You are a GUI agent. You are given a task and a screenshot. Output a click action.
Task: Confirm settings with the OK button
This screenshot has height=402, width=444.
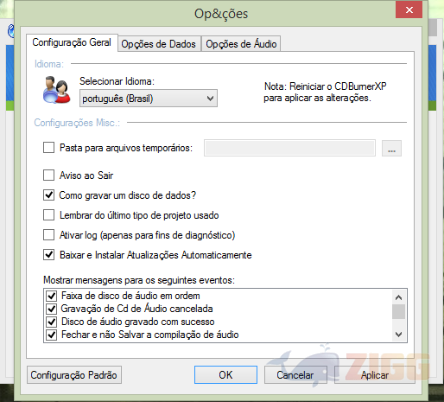click(x=226, y=375)
